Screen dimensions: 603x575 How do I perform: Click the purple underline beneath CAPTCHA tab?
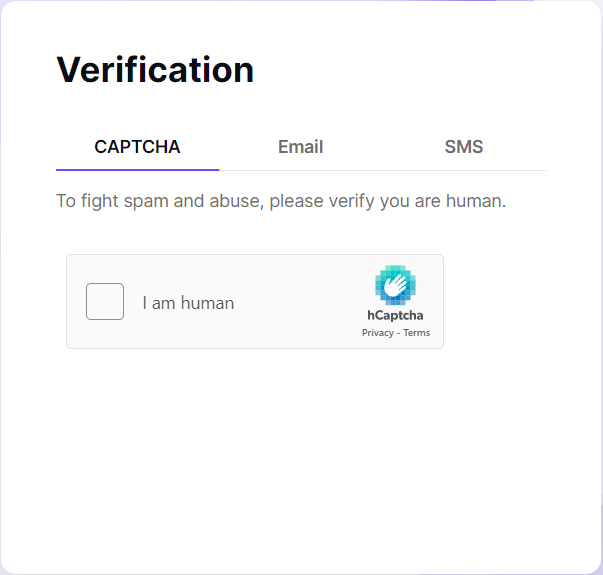(x=137, y=170)
